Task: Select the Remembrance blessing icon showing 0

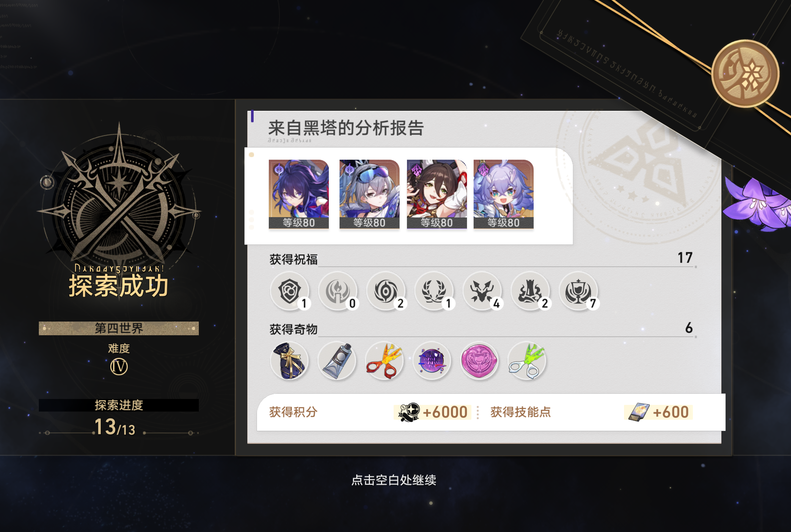Action: point(337,291)
